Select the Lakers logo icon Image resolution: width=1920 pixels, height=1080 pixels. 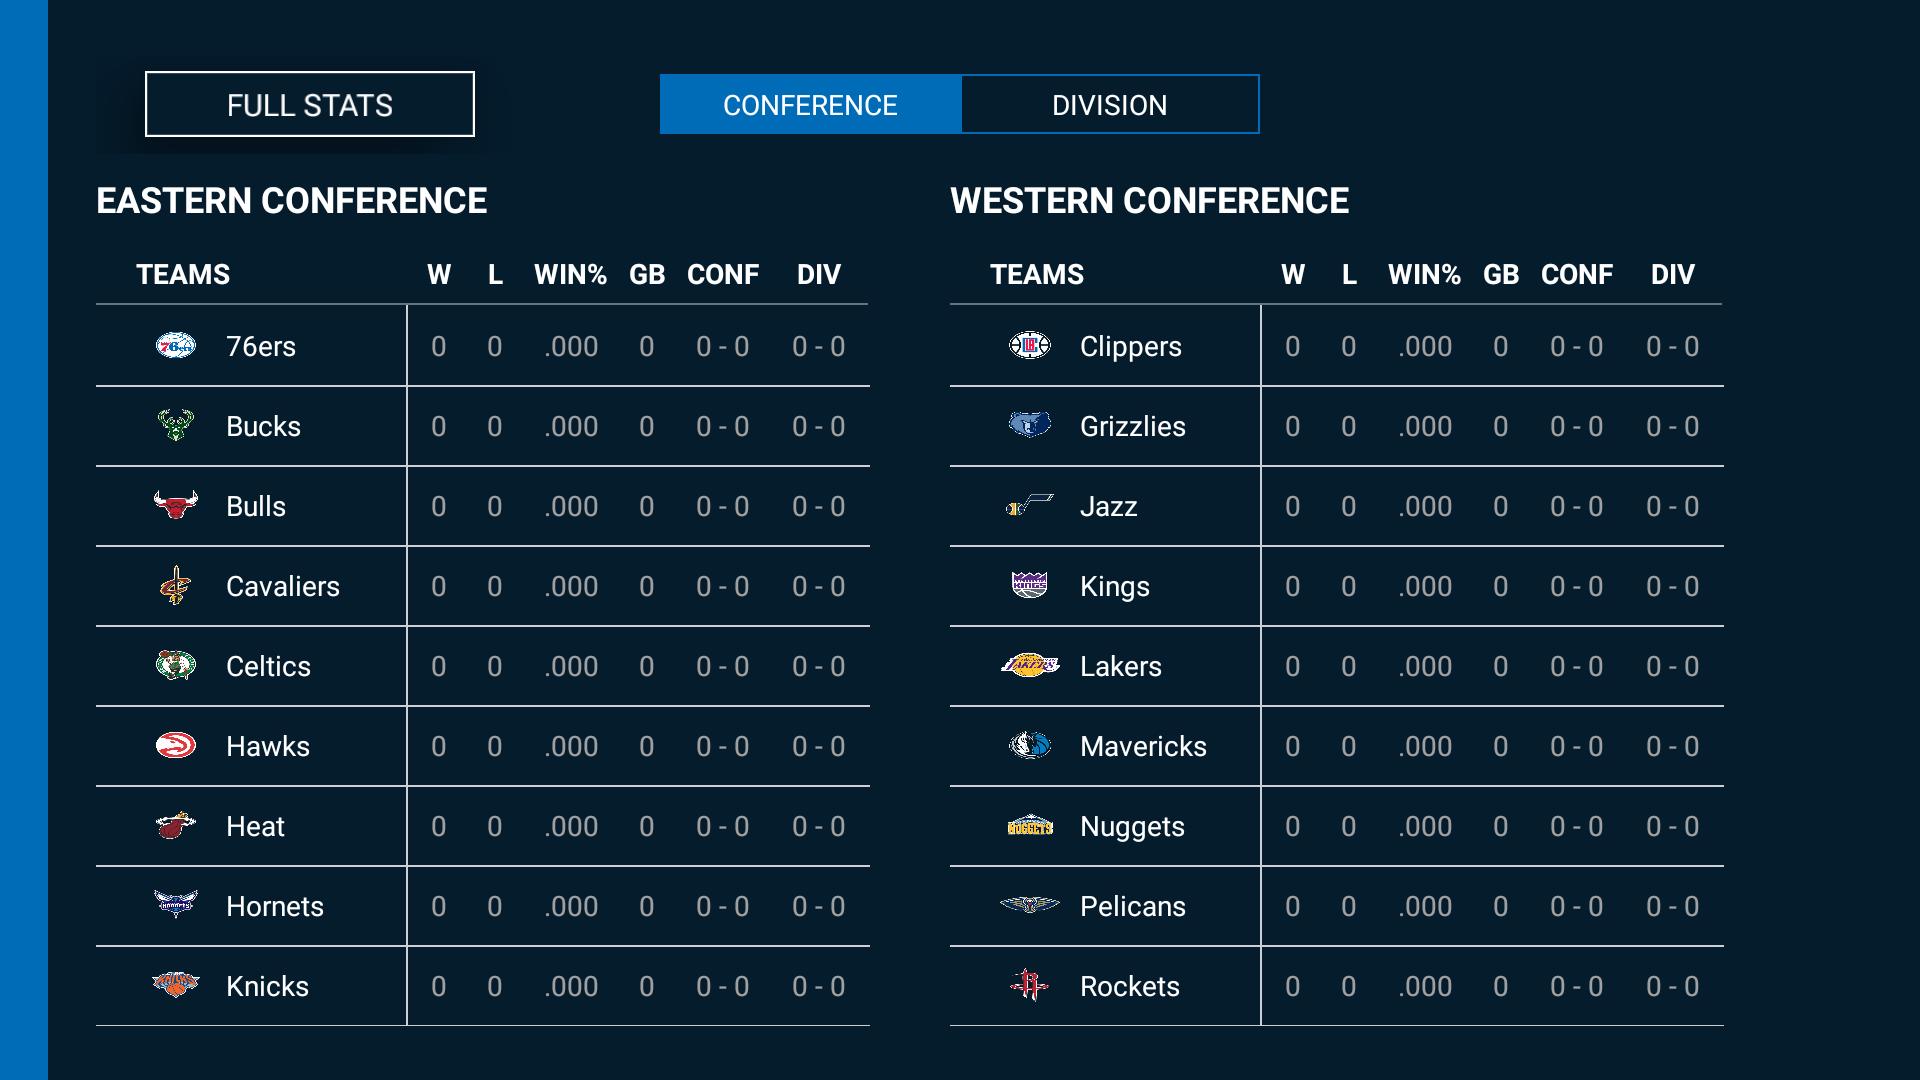pyautogui.click(x=1030, y=665)
